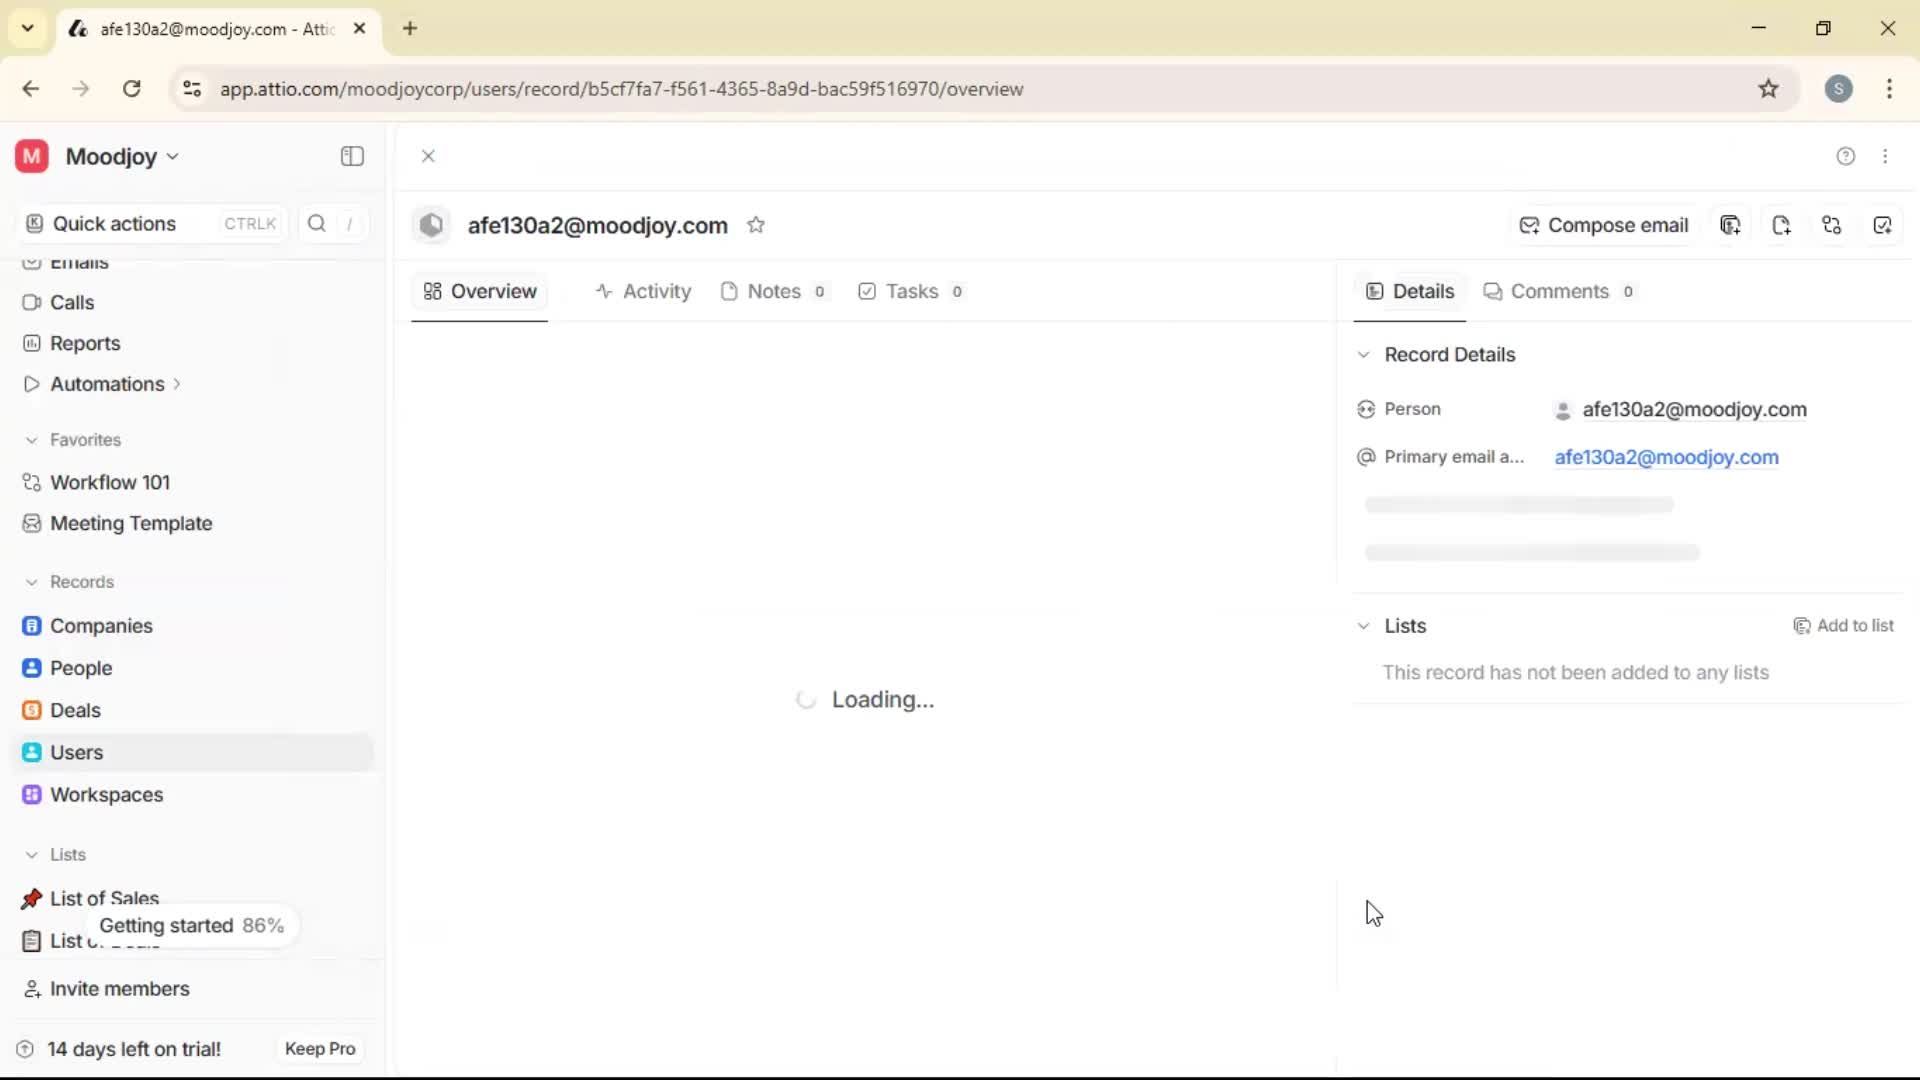
Task: Collapse the Record Details section
Action: pyautogui.click(x=1365, y=355)
